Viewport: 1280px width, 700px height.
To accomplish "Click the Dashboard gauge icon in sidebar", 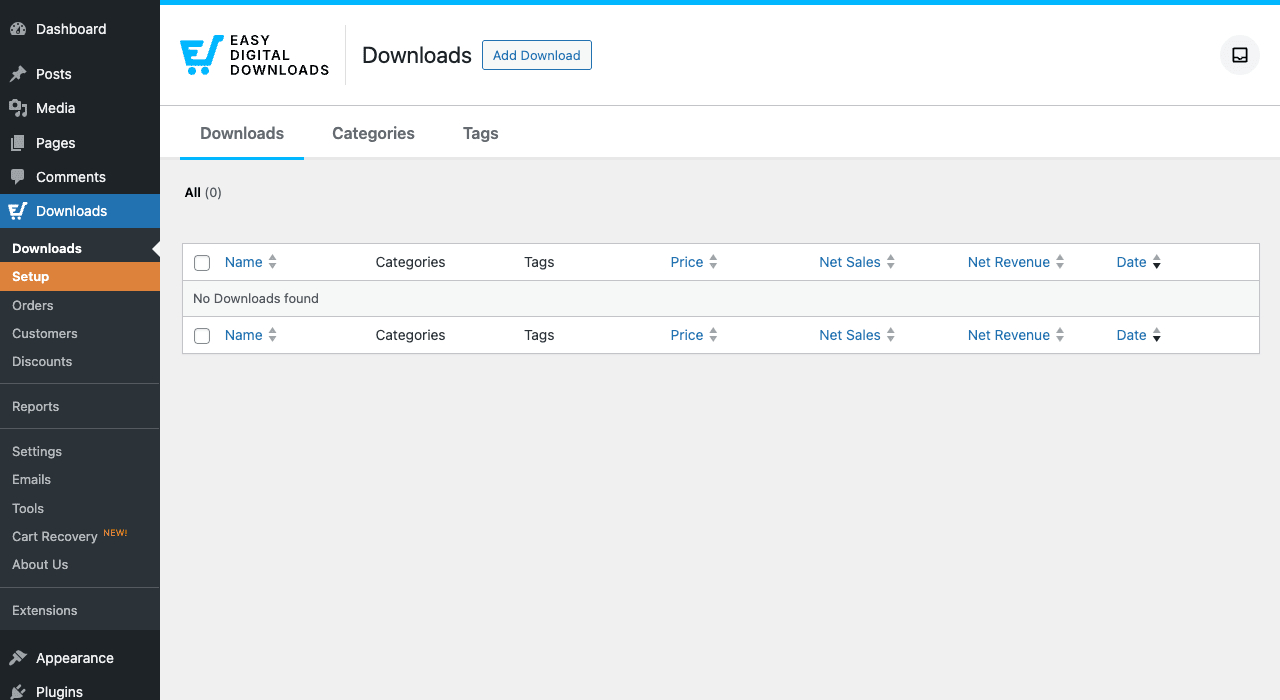I will click(x=18, y=29).
